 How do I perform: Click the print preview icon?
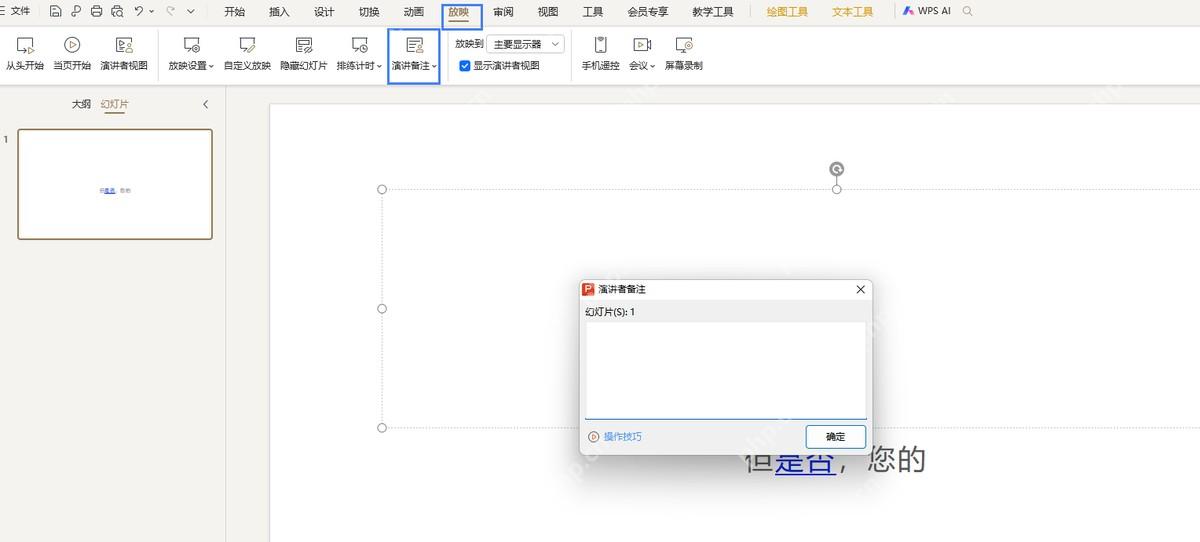pos(118,12)
